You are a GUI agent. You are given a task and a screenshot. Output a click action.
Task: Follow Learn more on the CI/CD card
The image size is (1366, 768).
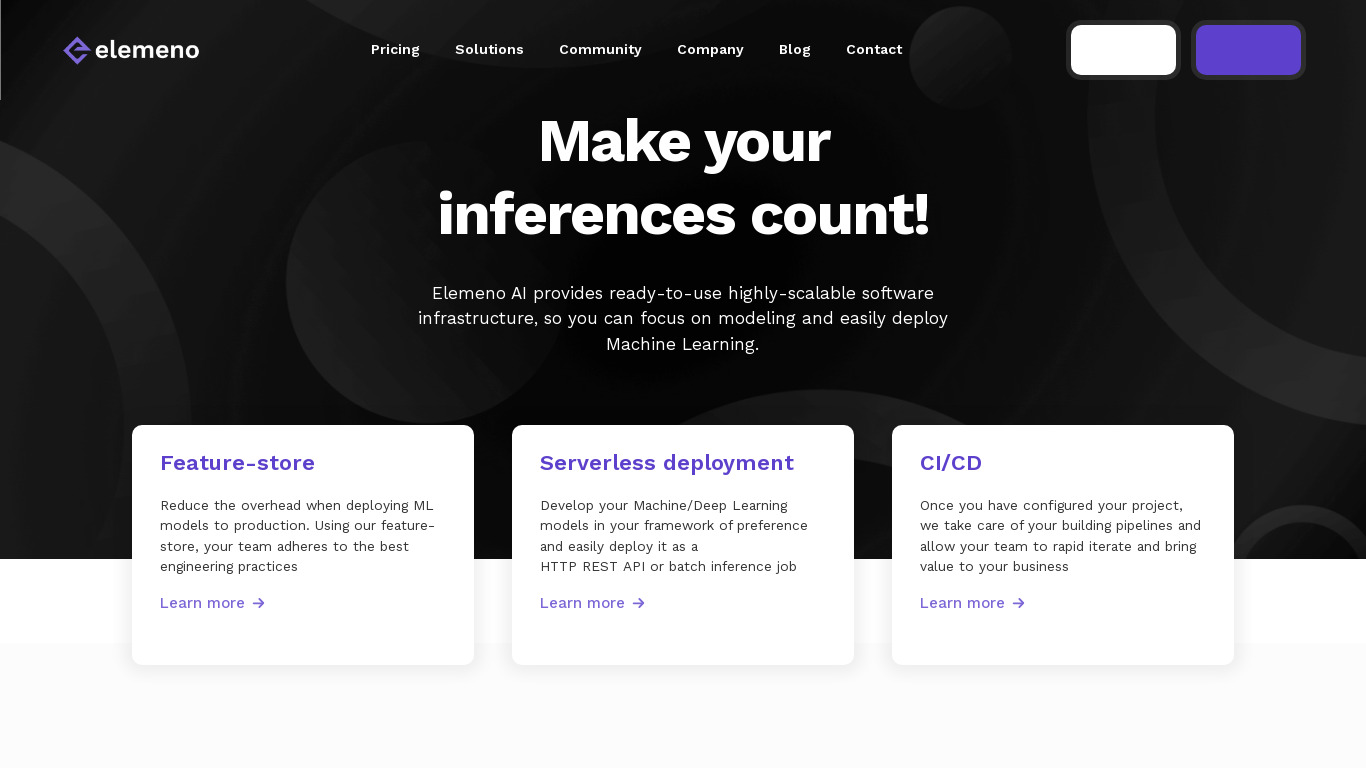(972, 603)
